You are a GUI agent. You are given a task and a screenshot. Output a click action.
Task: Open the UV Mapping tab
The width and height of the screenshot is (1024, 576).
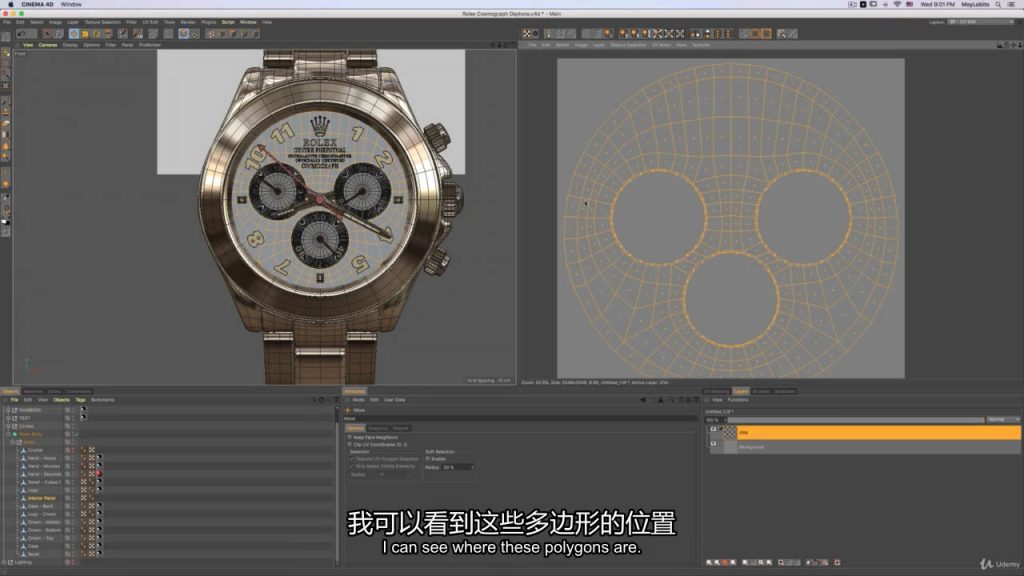[716, 391]
